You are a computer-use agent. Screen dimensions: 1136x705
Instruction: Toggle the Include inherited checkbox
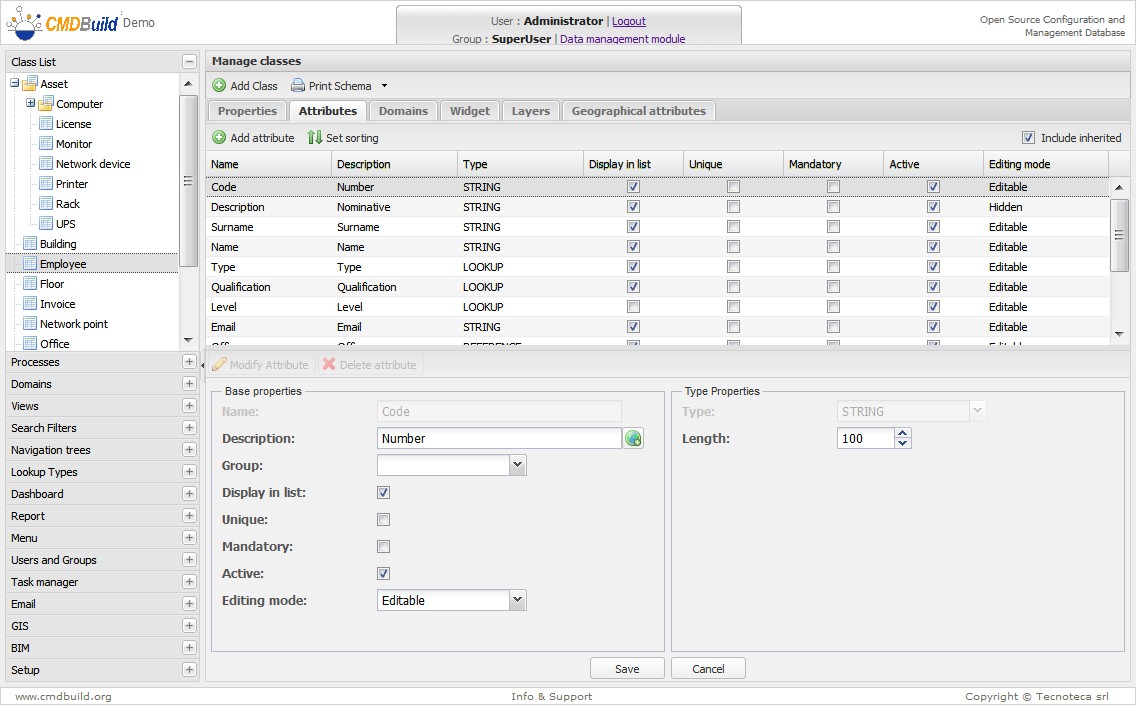1028,138
